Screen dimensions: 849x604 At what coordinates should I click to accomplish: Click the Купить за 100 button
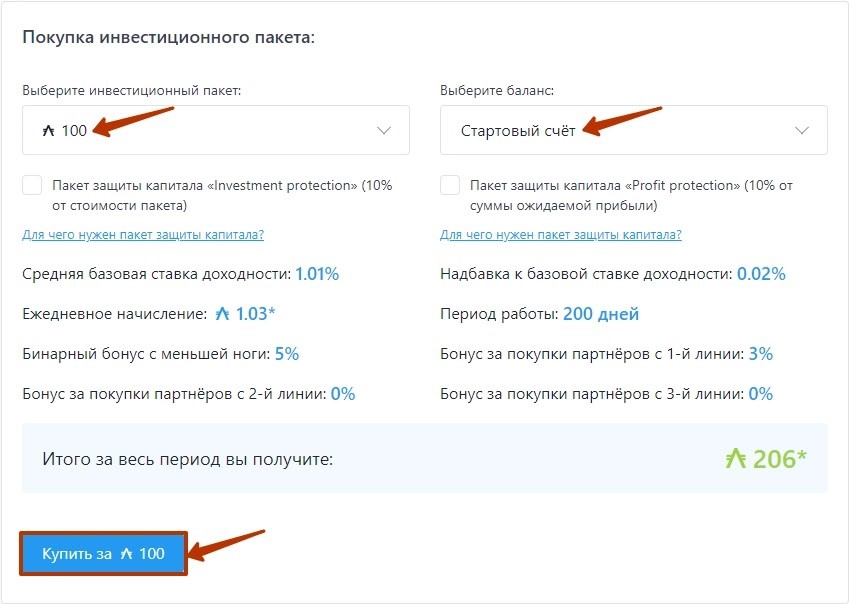coord(103,553)
